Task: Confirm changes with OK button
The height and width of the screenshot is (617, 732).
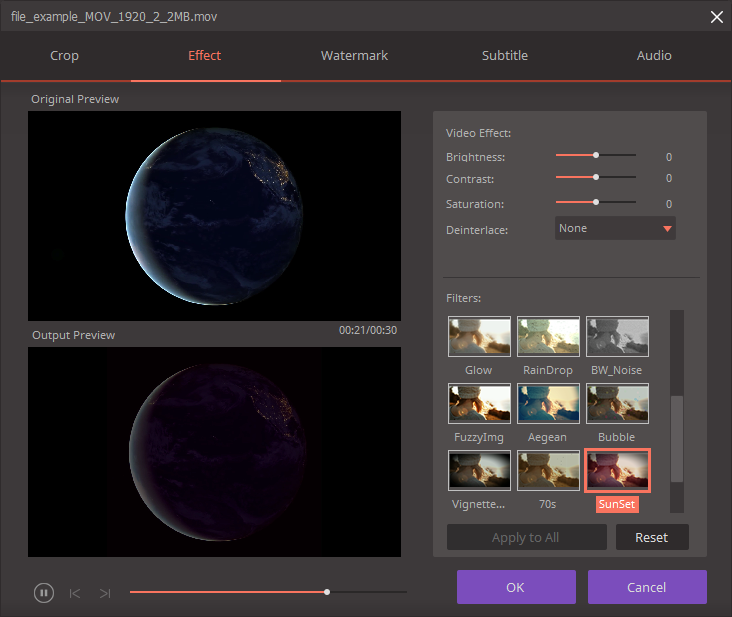Action: (x=516, y=587)
